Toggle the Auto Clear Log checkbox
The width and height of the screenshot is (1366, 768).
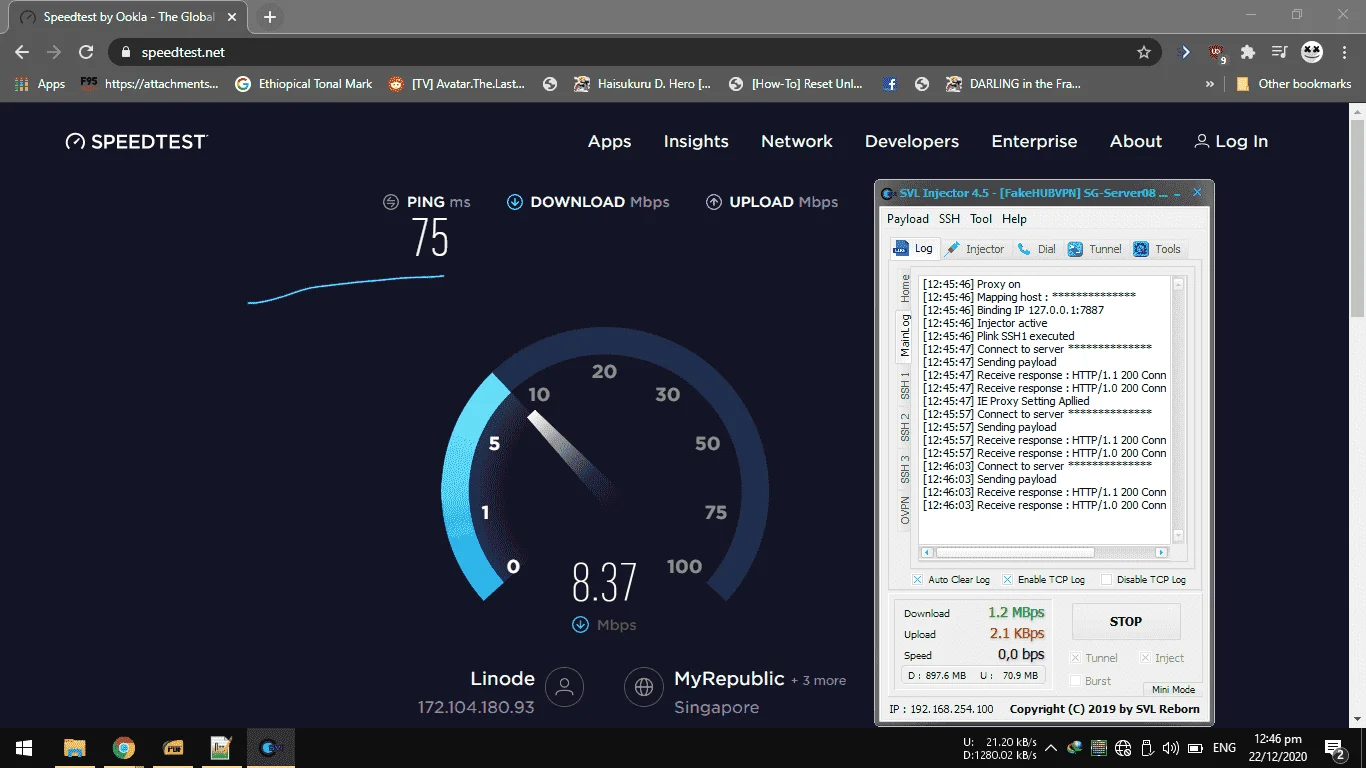coord(917,580)
